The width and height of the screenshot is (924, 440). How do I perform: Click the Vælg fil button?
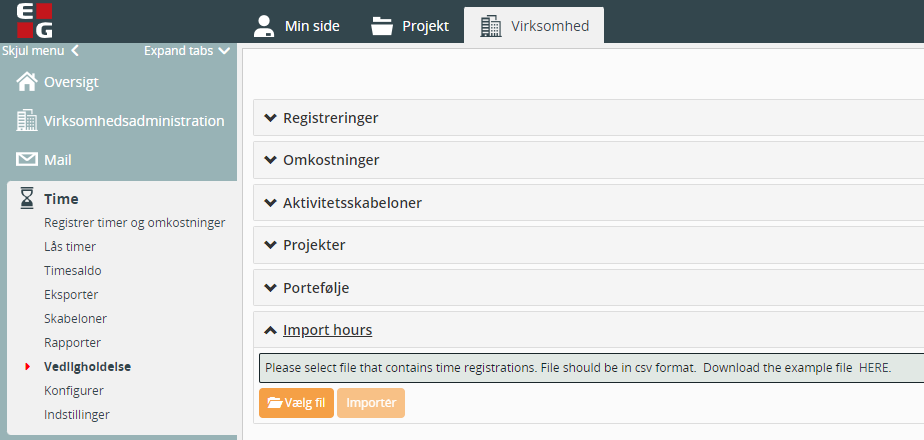click(x=296, y=403)
